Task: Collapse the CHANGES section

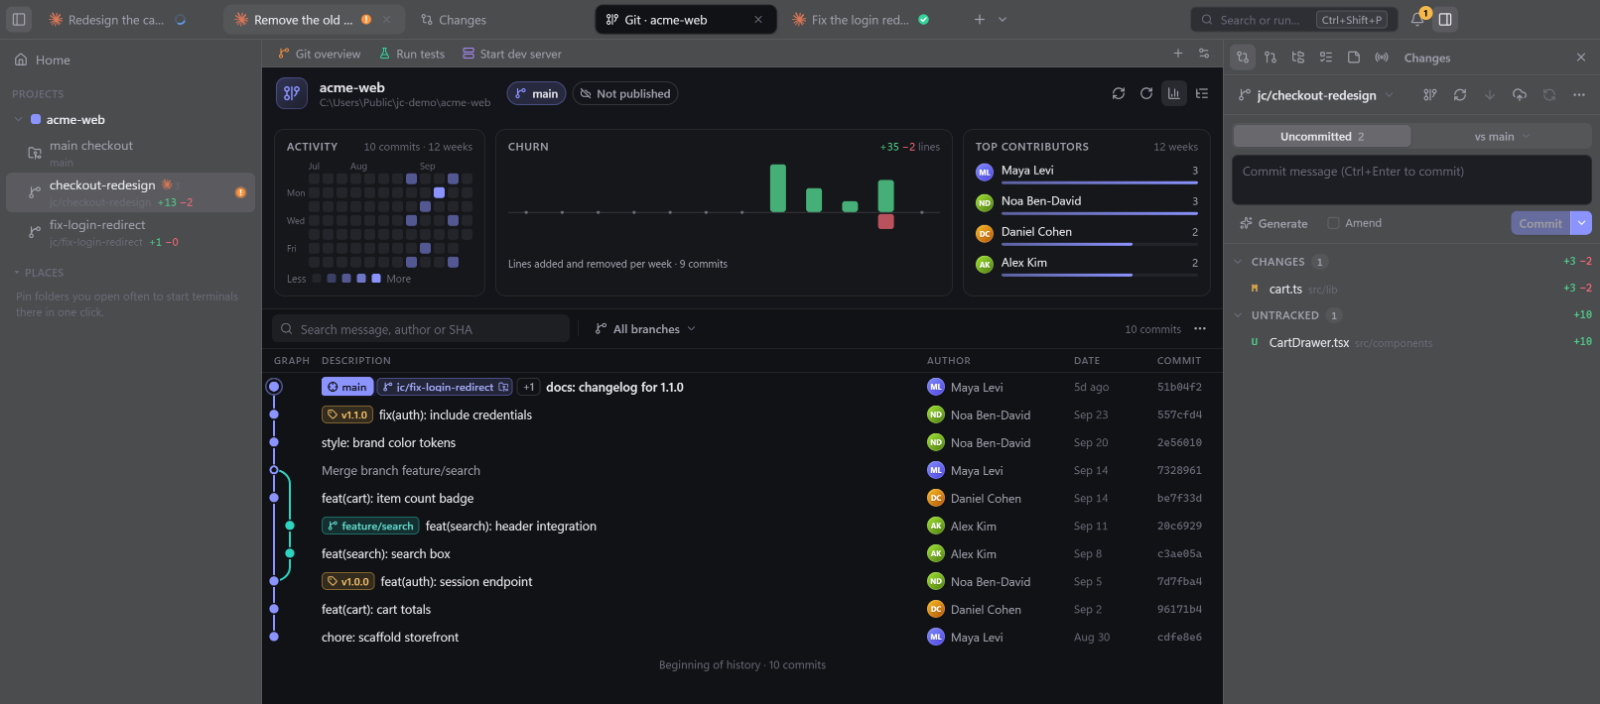Action: coord(1239,262)
